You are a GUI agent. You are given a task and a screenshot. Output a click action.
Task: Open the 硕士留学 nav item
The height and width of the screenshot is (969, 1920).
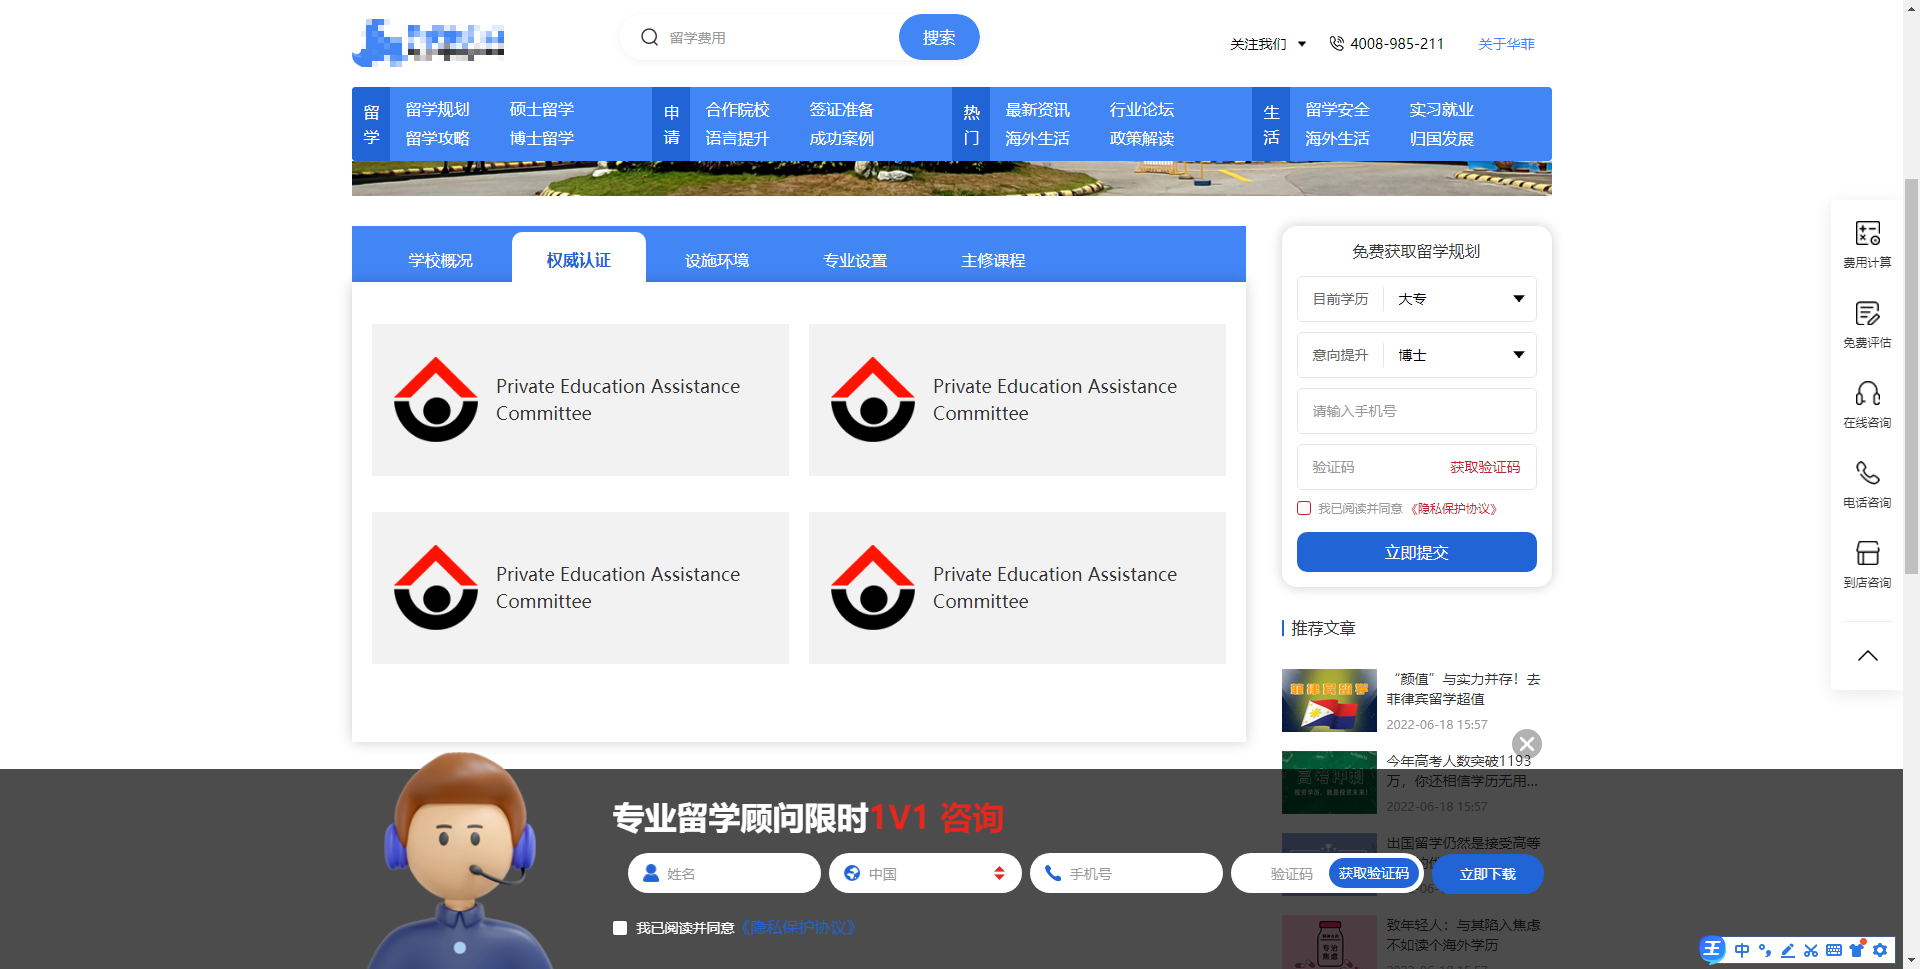coord(541,109)
